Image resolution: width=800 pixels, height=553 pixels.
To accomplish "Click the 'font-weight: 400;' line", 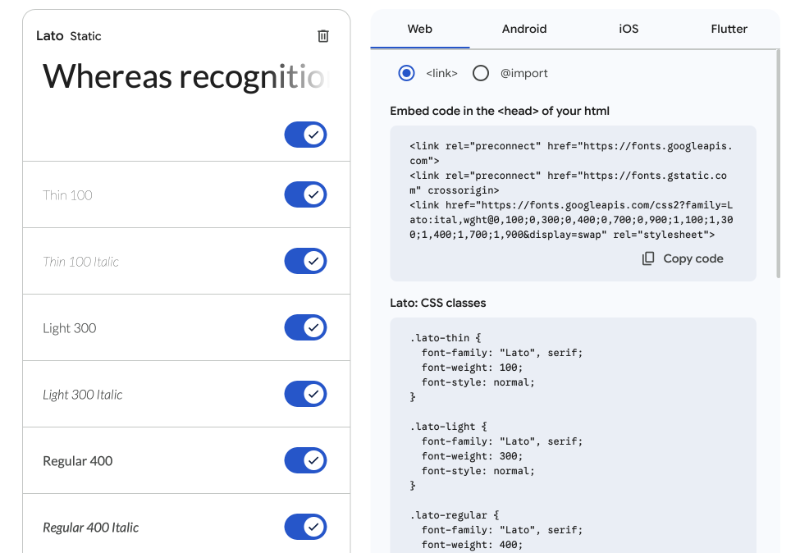I will click(472, 545).
